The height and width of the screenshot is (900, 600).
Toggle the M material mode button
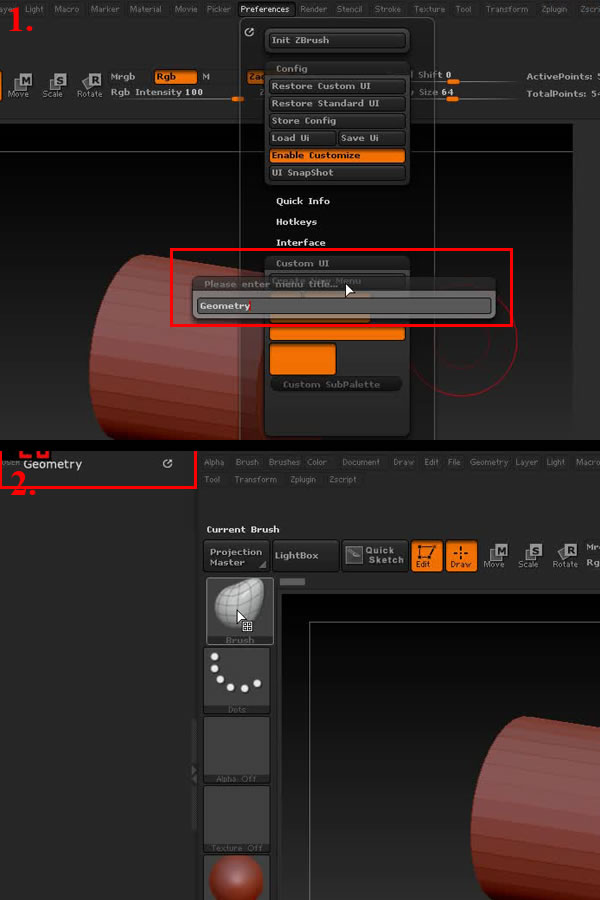206,76
